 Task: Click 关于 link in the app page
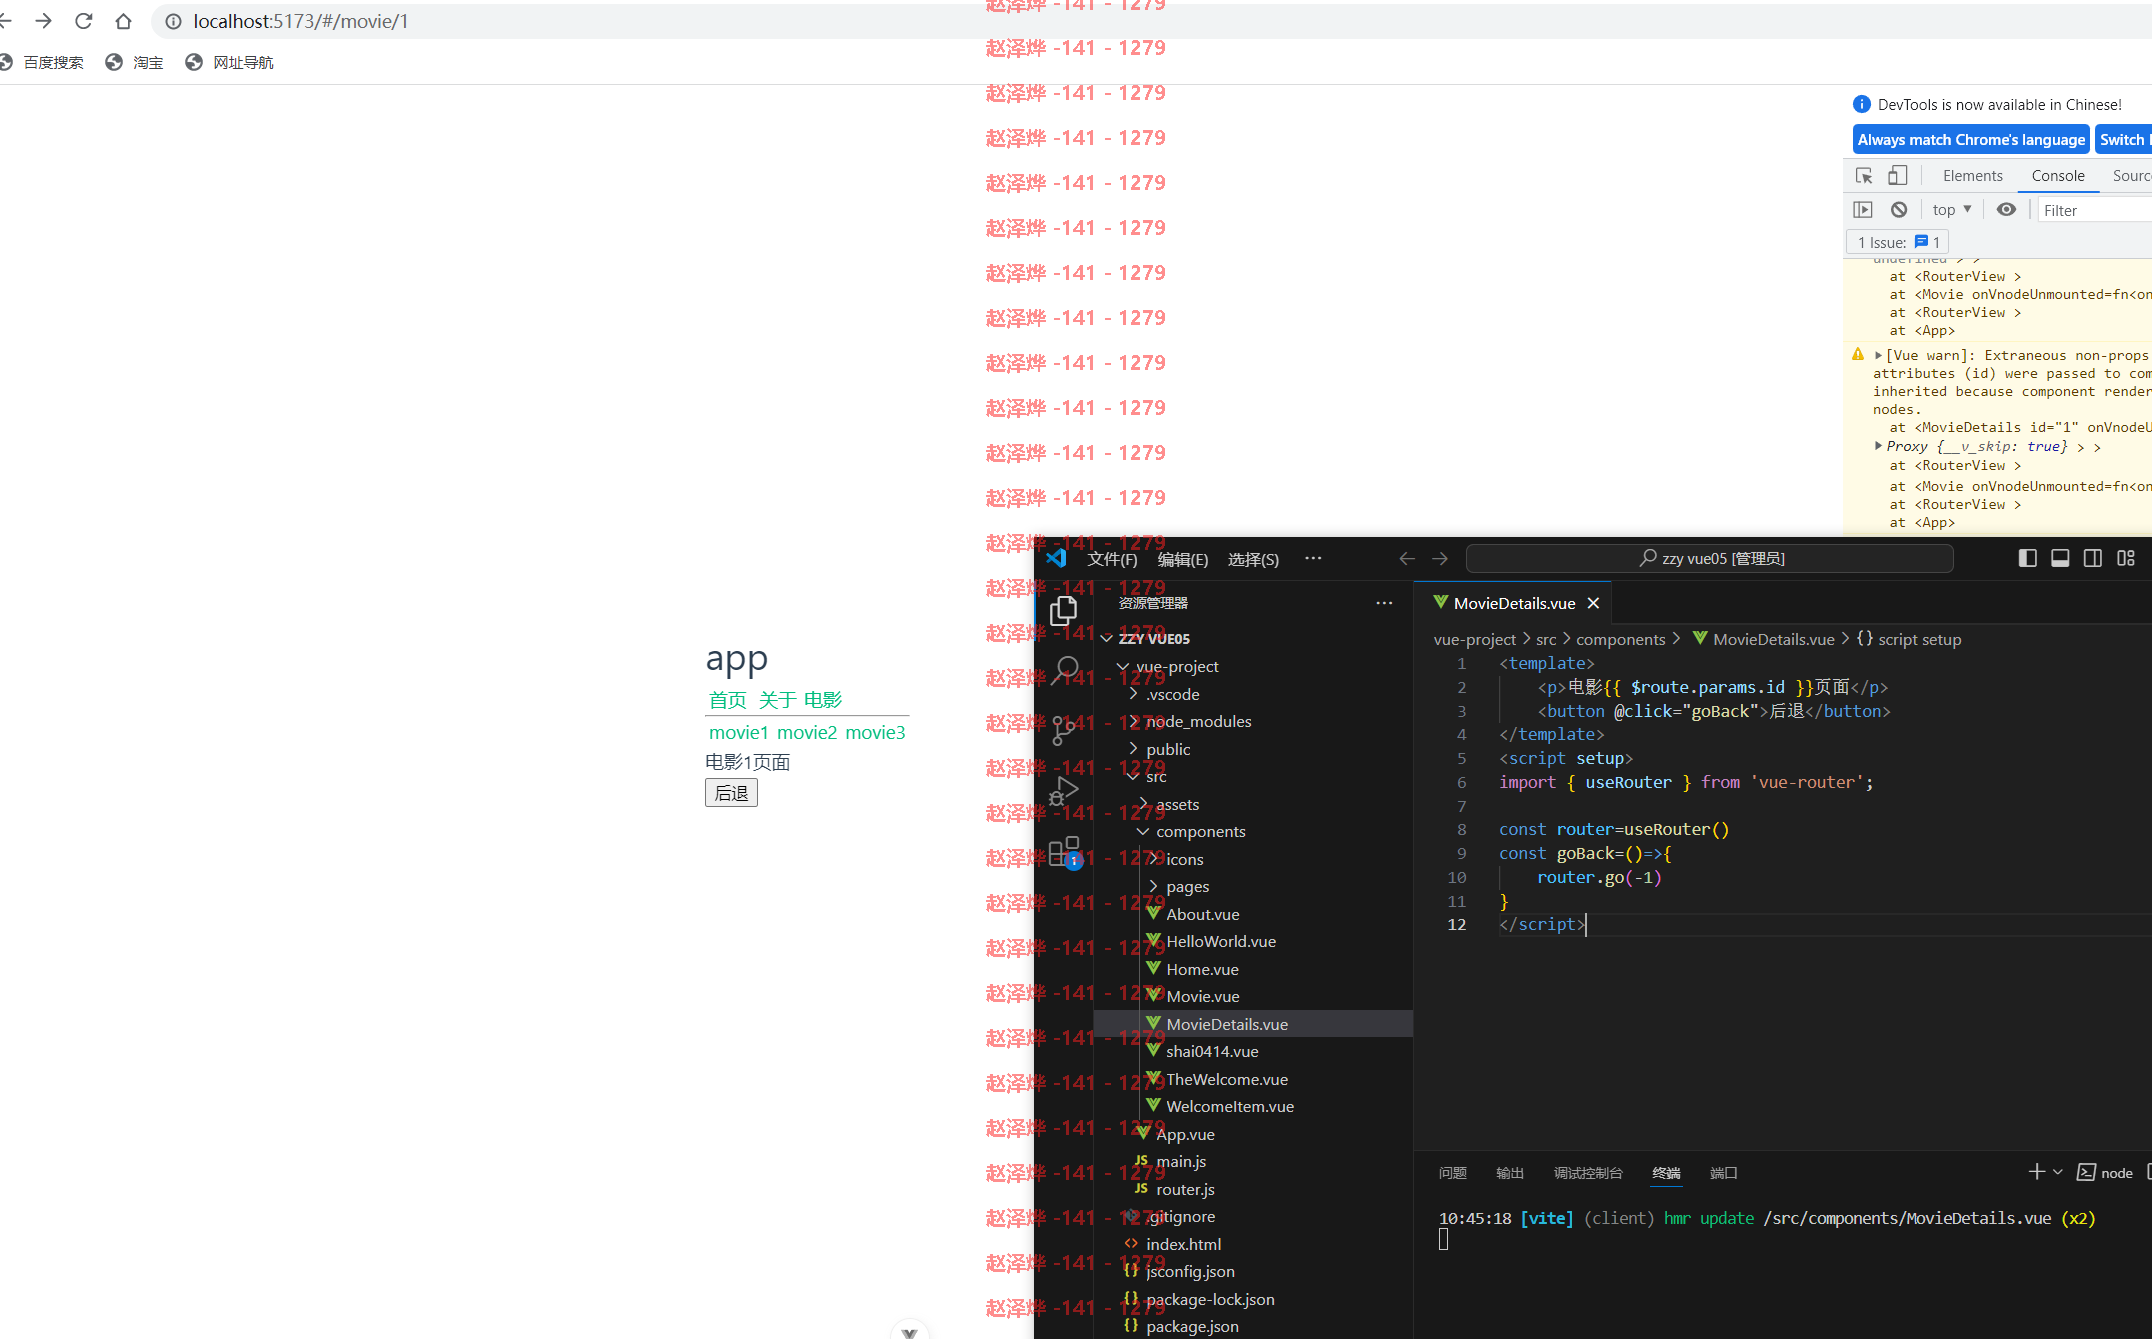pos(777,700)
